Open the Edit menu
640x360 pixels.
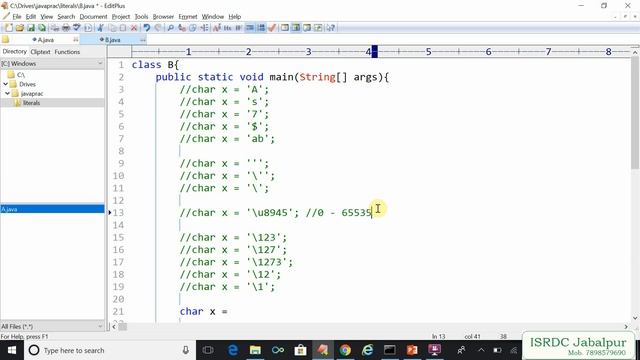coord(31,17)
